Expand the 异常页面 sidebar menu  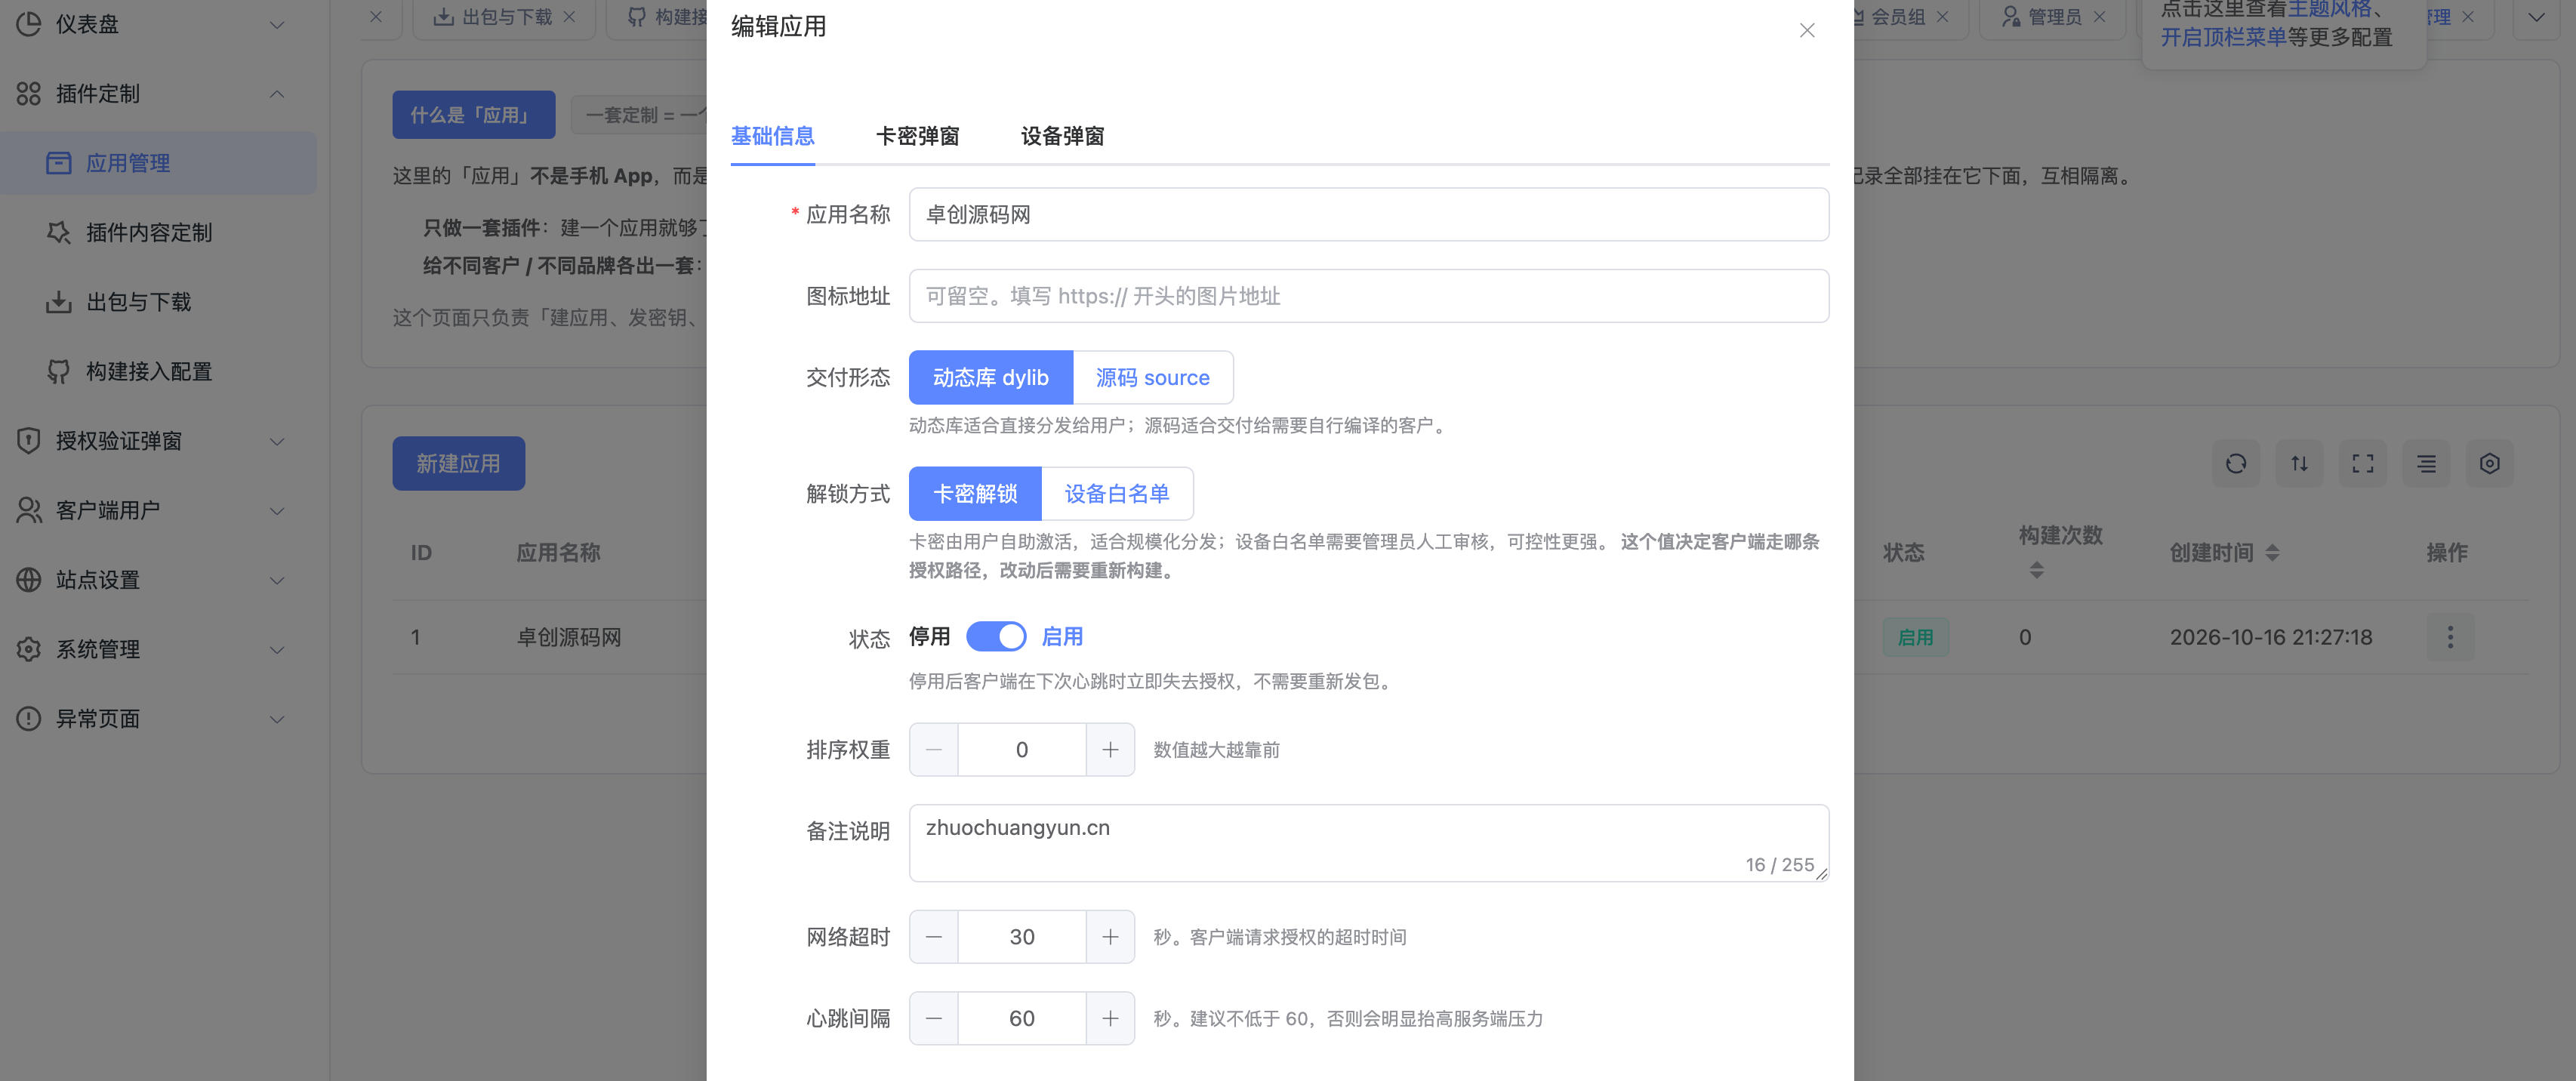coord(158,719)
